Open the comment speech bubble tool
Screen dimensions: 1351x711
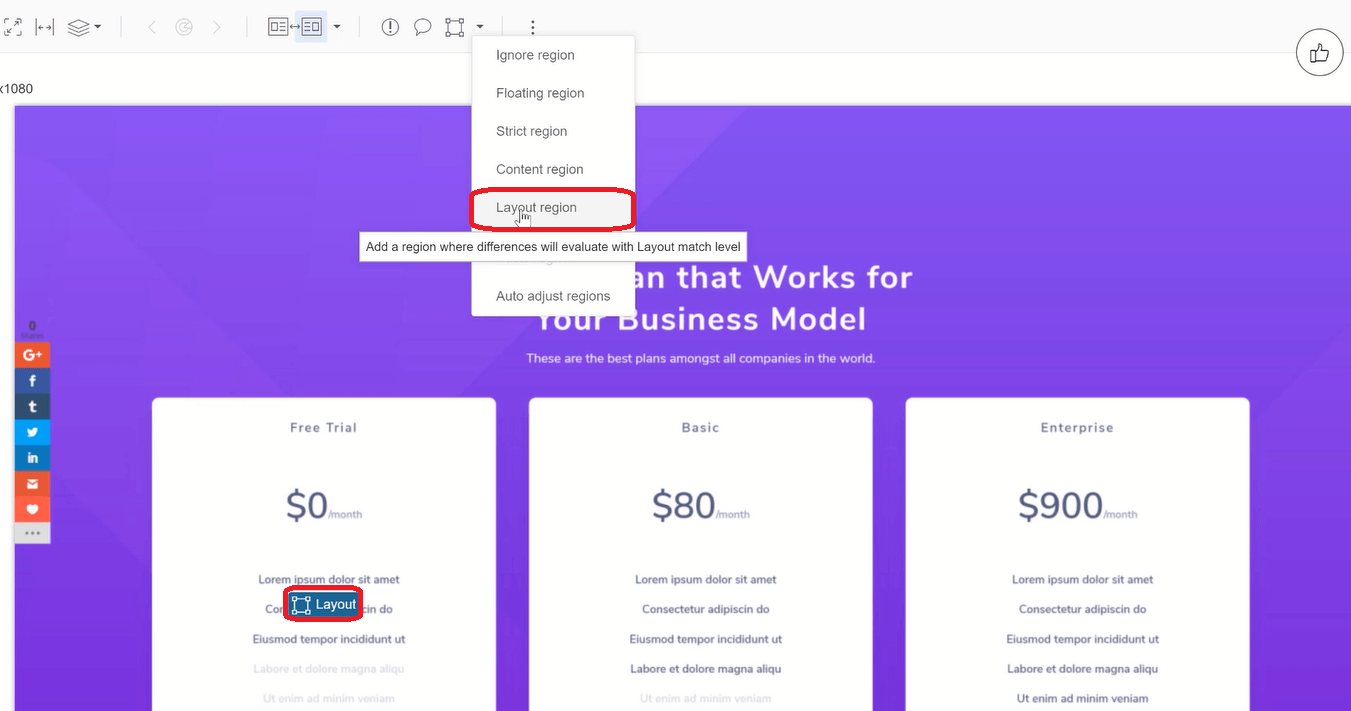pos(423,27)
